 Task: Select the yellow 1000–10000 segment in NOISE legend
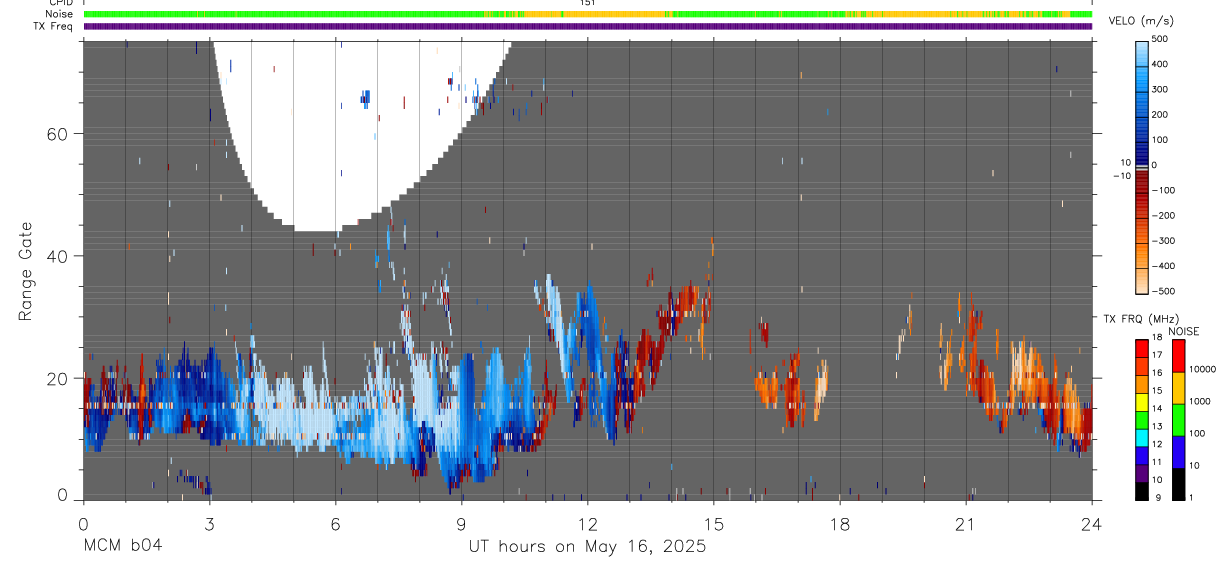click(x=1177, y=387)
